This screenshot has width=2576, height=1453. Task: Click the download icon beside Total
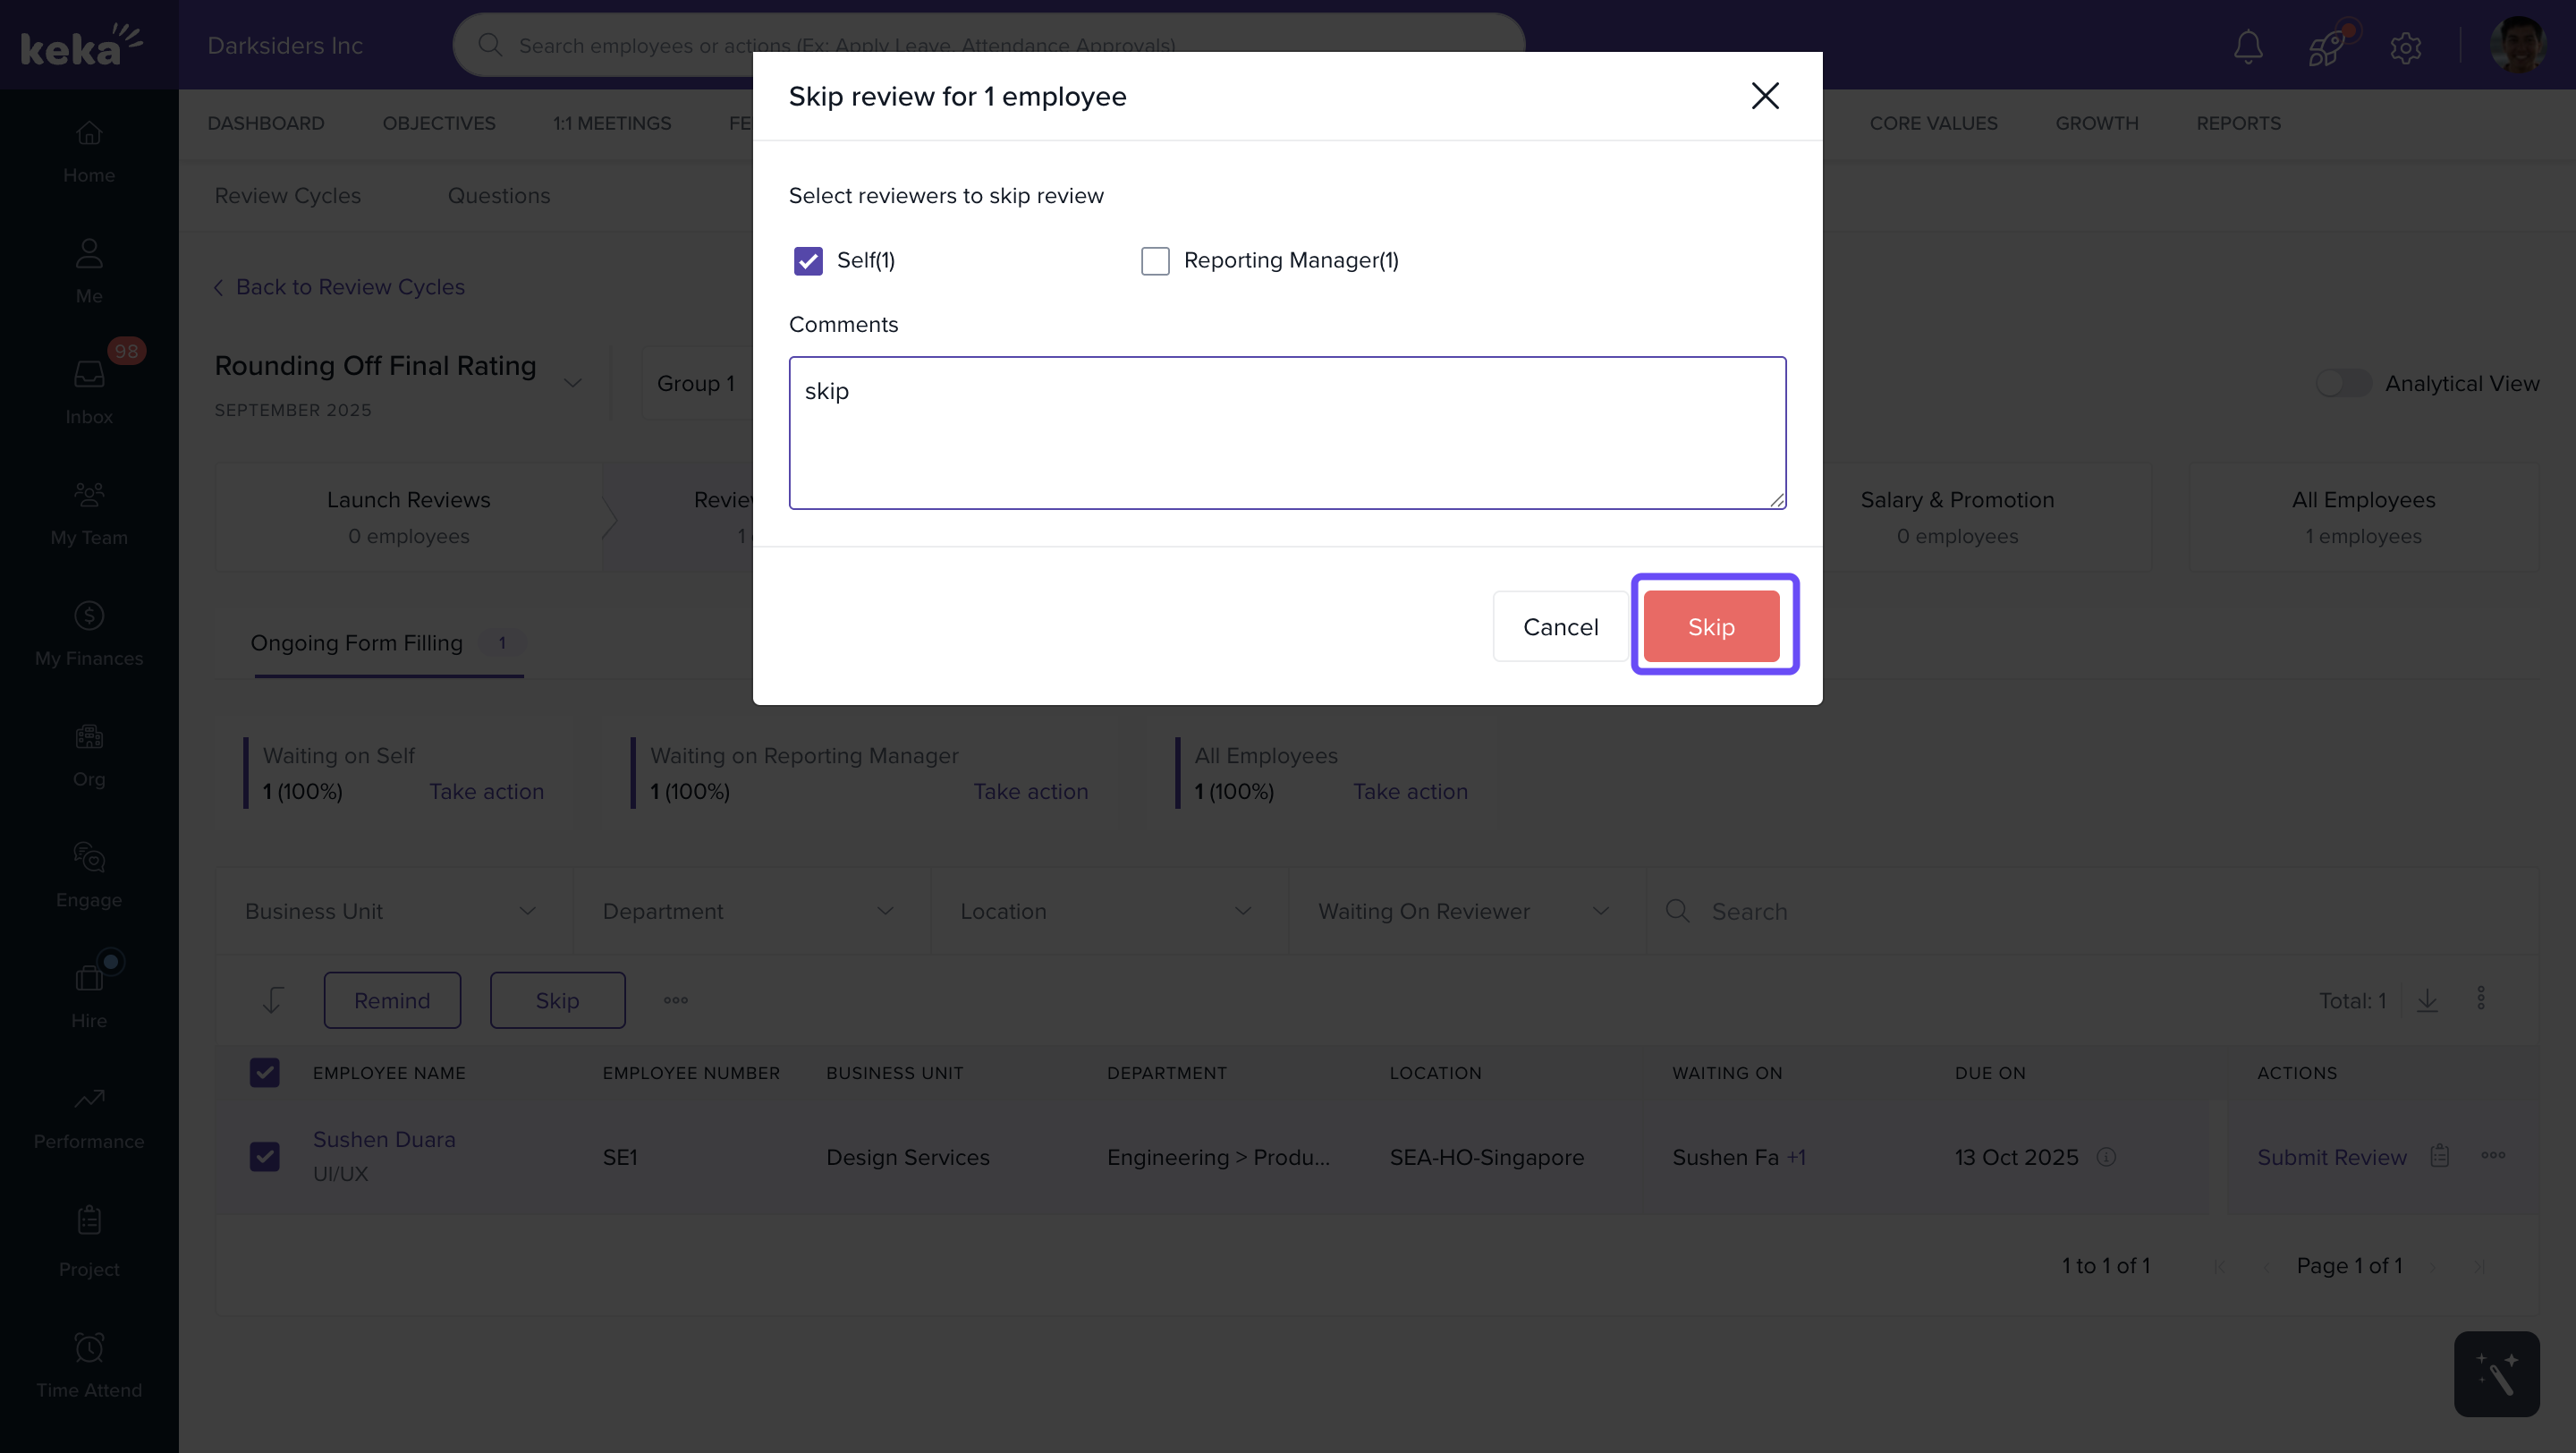pos(2427,1000)
